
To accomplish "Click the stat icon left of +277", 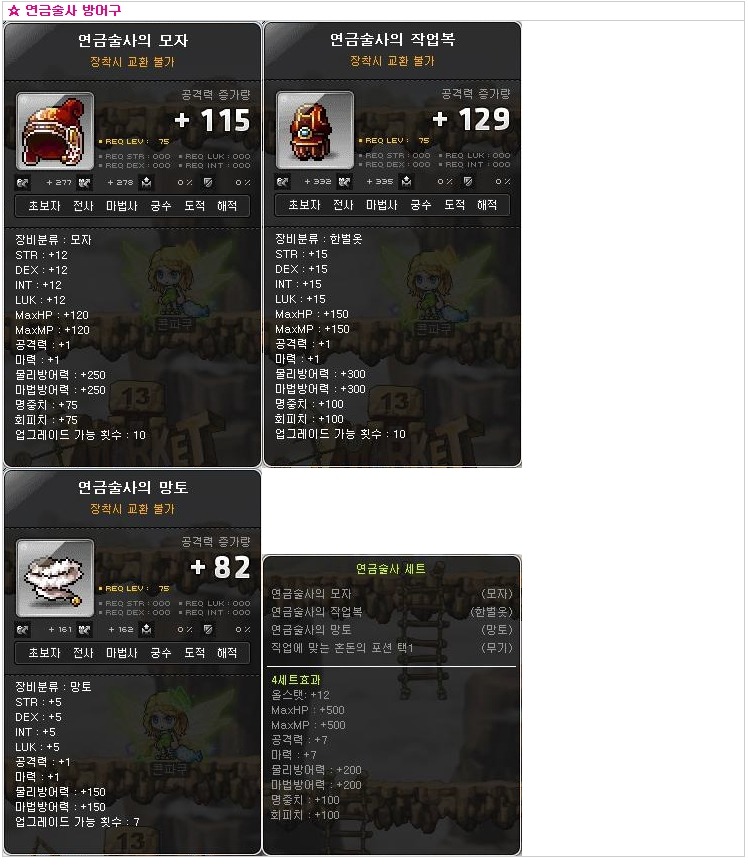I will [x=23, y=182].
